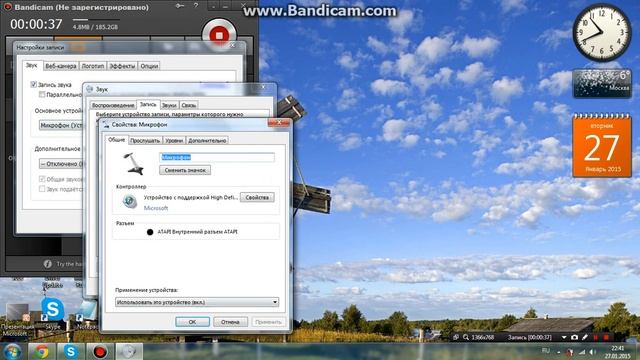Confirm with OK in microphone properties
Image resolution: width=640 pixels, height=360 pixels.
click(192, 322)
